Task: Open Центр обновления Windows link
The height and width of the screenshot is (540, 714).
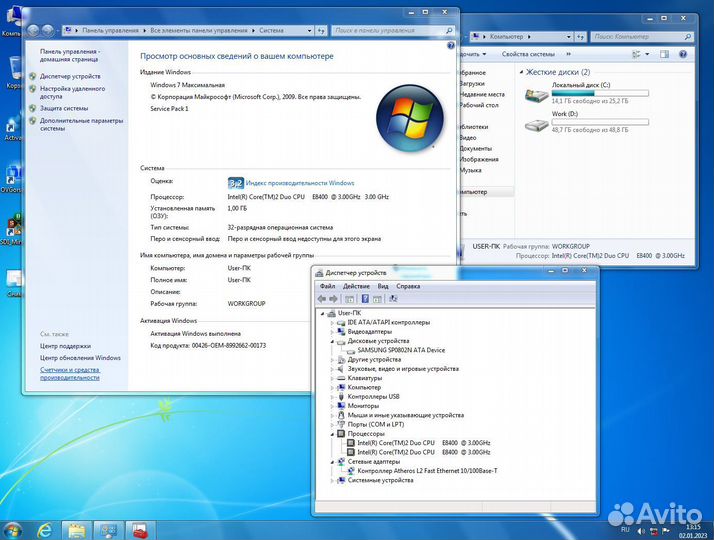Action: point(80,358)
